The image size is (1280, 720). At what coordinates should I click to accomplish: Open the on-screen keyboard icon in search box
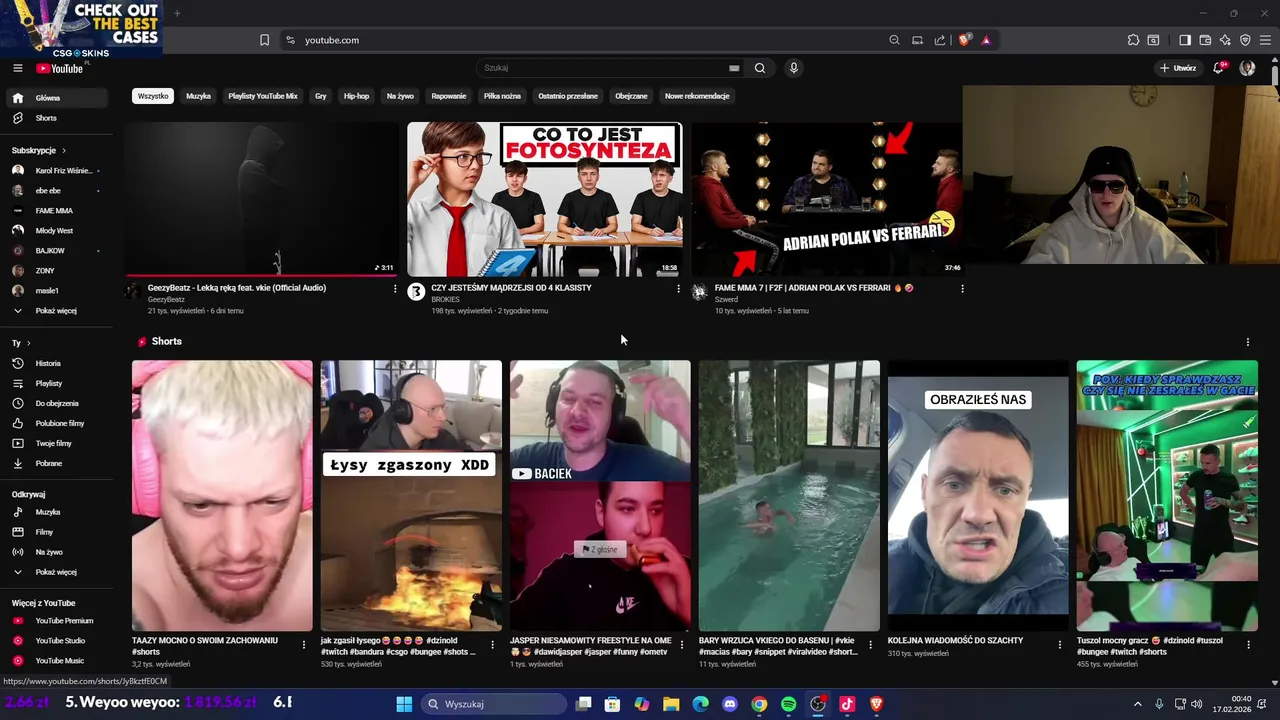pyautogui.click(x=734, y=68)
